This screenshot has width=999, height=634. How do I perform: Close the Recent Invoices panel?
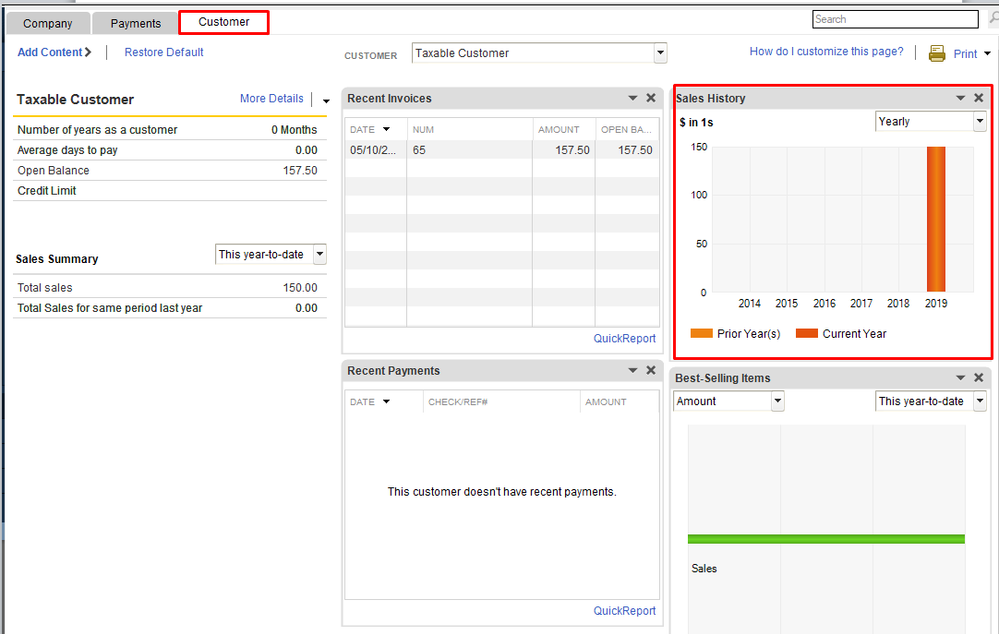tap(651, 98)
